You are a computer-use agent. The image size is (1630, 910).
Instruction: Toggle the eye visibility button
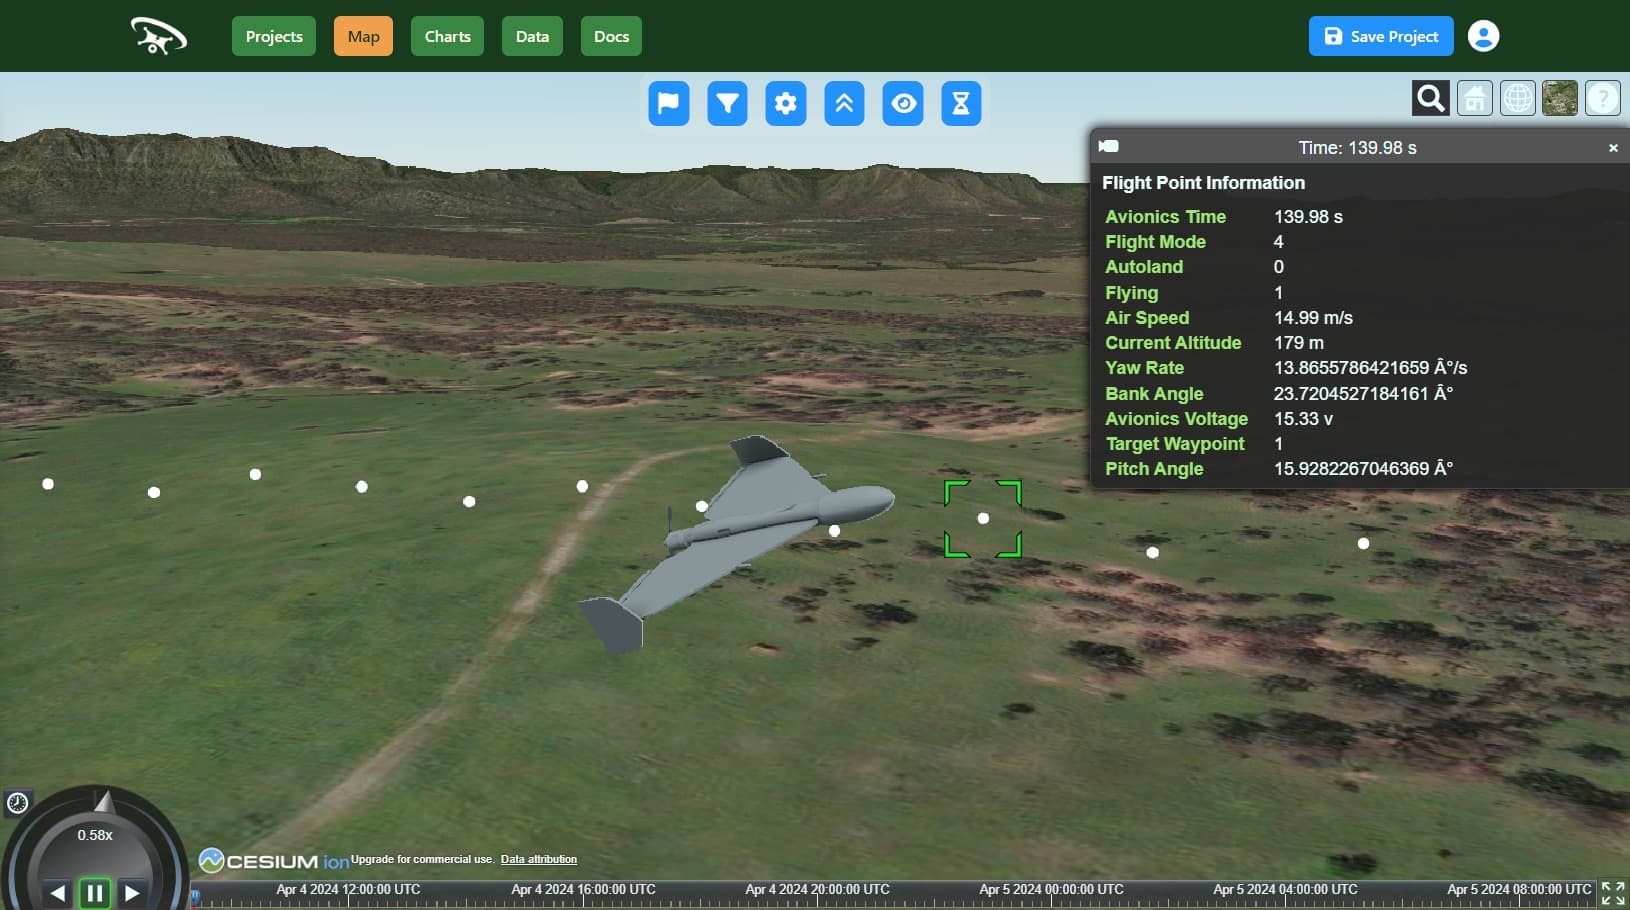click(x=903, y=103)
